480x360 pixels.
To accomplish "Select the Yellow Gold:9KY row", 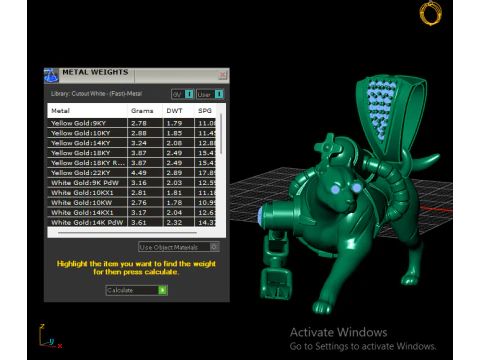I will coord(132,123).
